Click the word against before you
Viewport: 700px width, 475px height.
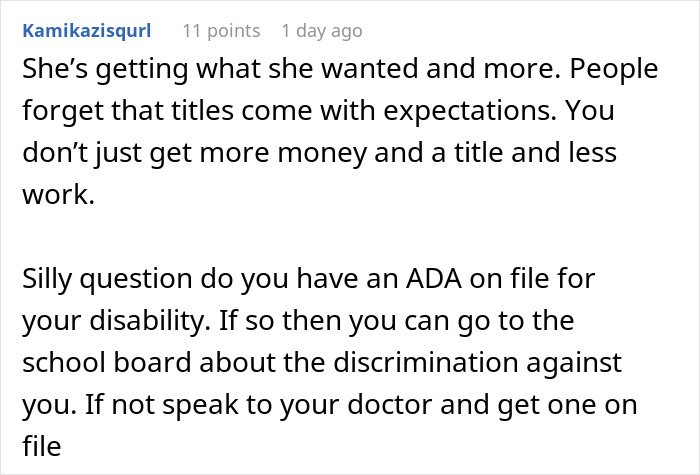click(574, 363)
